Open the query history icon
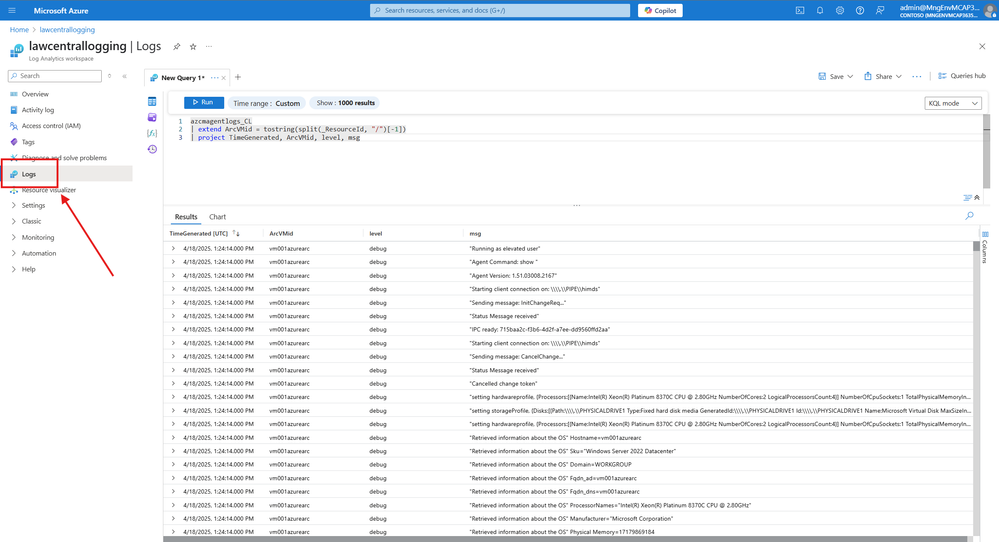Image resolution: width=999 pixels, height=542 pixels. [x=152, y=149]
